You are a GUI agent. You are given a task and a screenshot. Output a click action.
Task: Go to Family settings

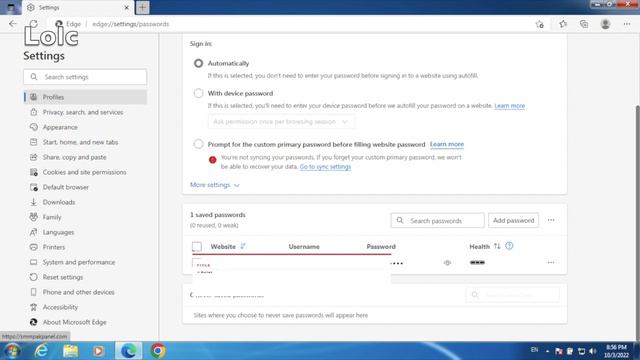pyautogui.click(x=52, y=217)
